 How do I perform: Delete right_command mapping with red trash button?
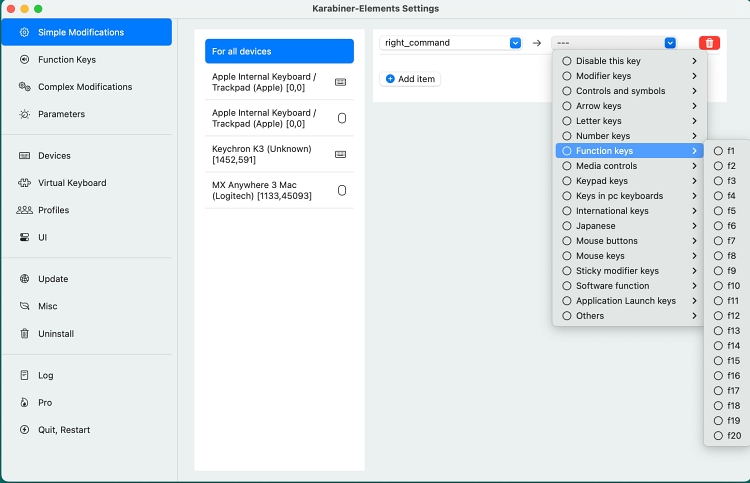pyautogui.click(x=709, y=43)
